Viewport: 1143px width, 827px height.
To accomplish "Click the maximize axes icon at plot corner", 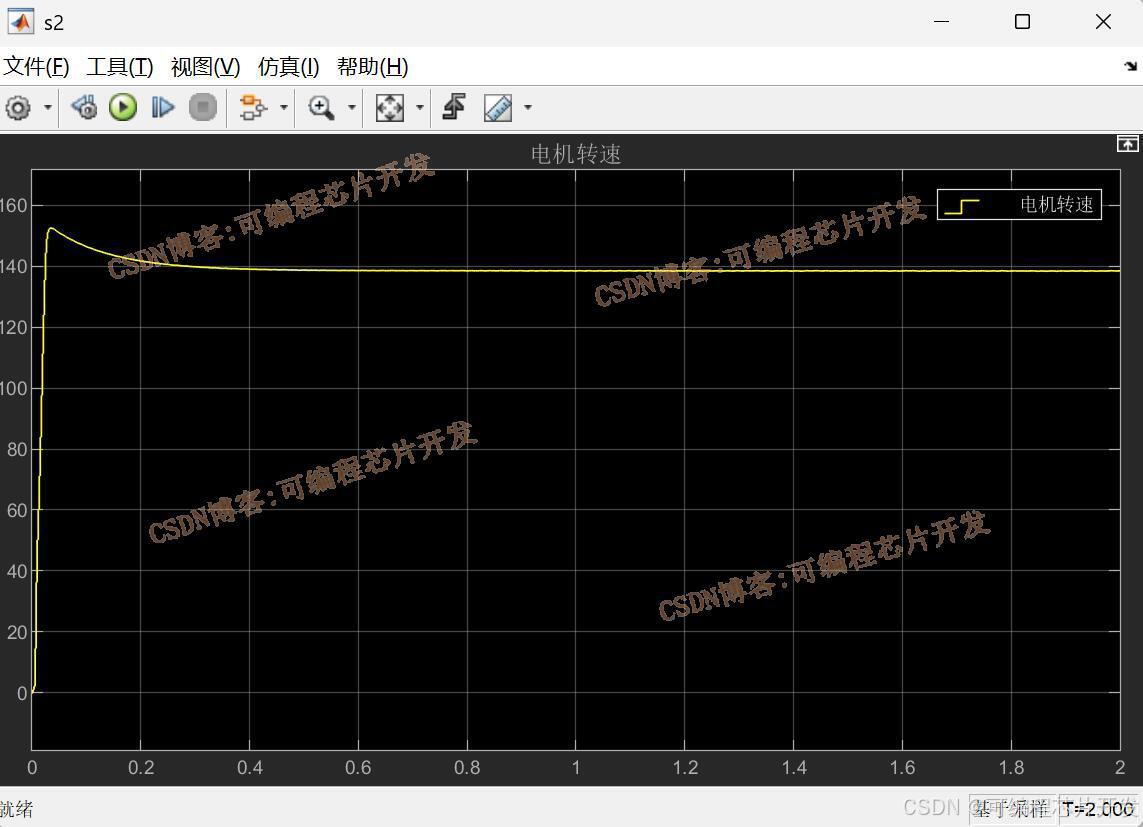I will click(x=1127, y=144).
